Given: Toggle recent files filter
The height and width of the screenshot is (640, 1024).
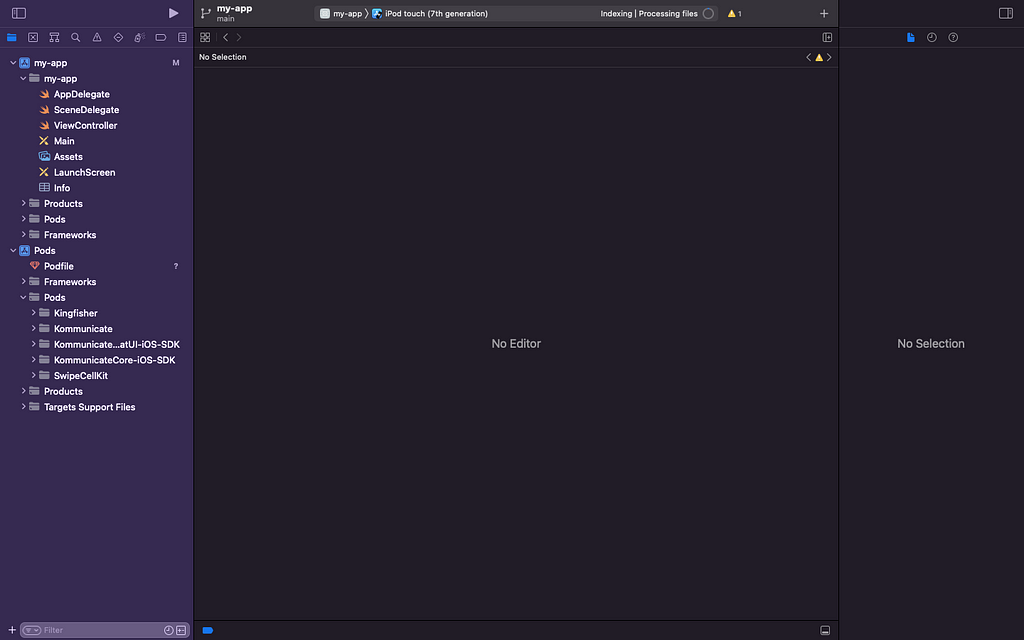Looking at the screenshot, I should click(168, 630).
